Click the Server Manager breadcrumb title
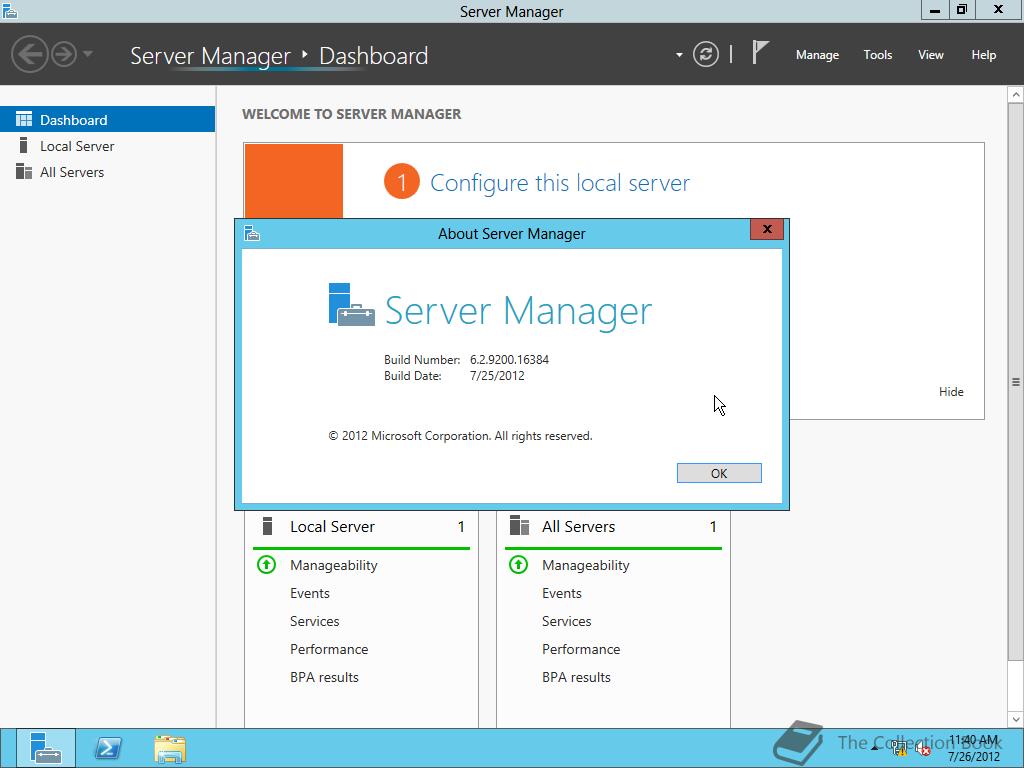This screenshot has height=768, width=1024. click(x=210, y=56)
